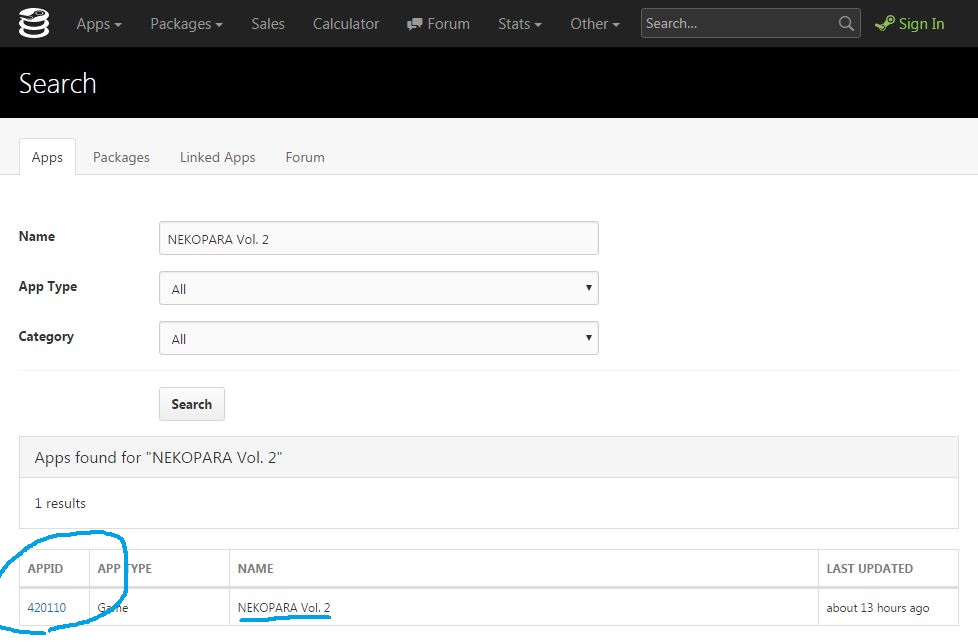978x642 pixels.
Task: Open the Stats dropdown menu
Action: coord(520,23)
